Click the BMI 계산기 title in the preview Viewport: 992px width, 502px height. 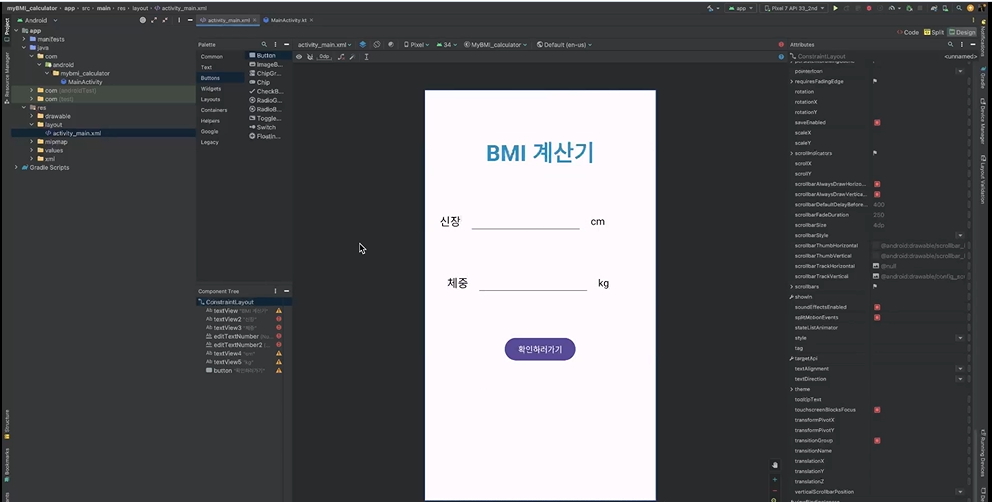pos(540,153)
